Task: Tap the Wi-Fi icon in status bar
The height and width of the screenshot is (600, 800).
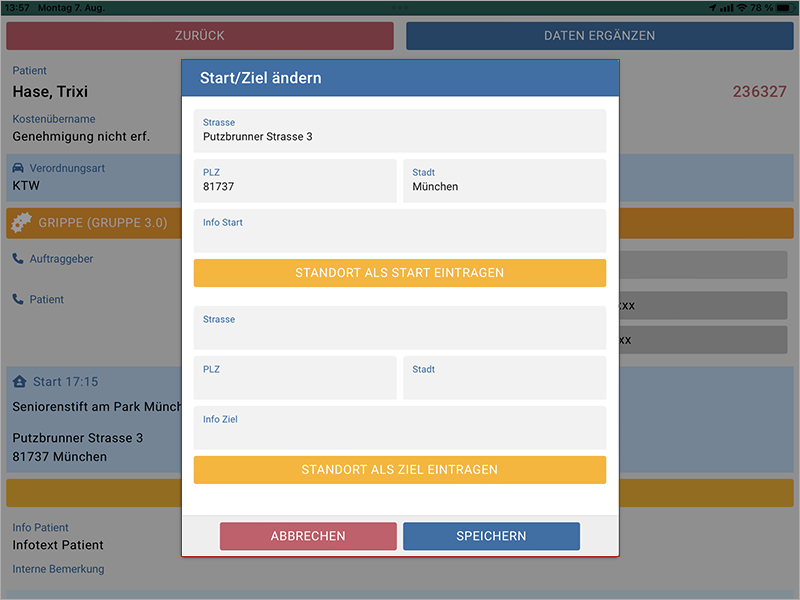Action: click(741, 7)
